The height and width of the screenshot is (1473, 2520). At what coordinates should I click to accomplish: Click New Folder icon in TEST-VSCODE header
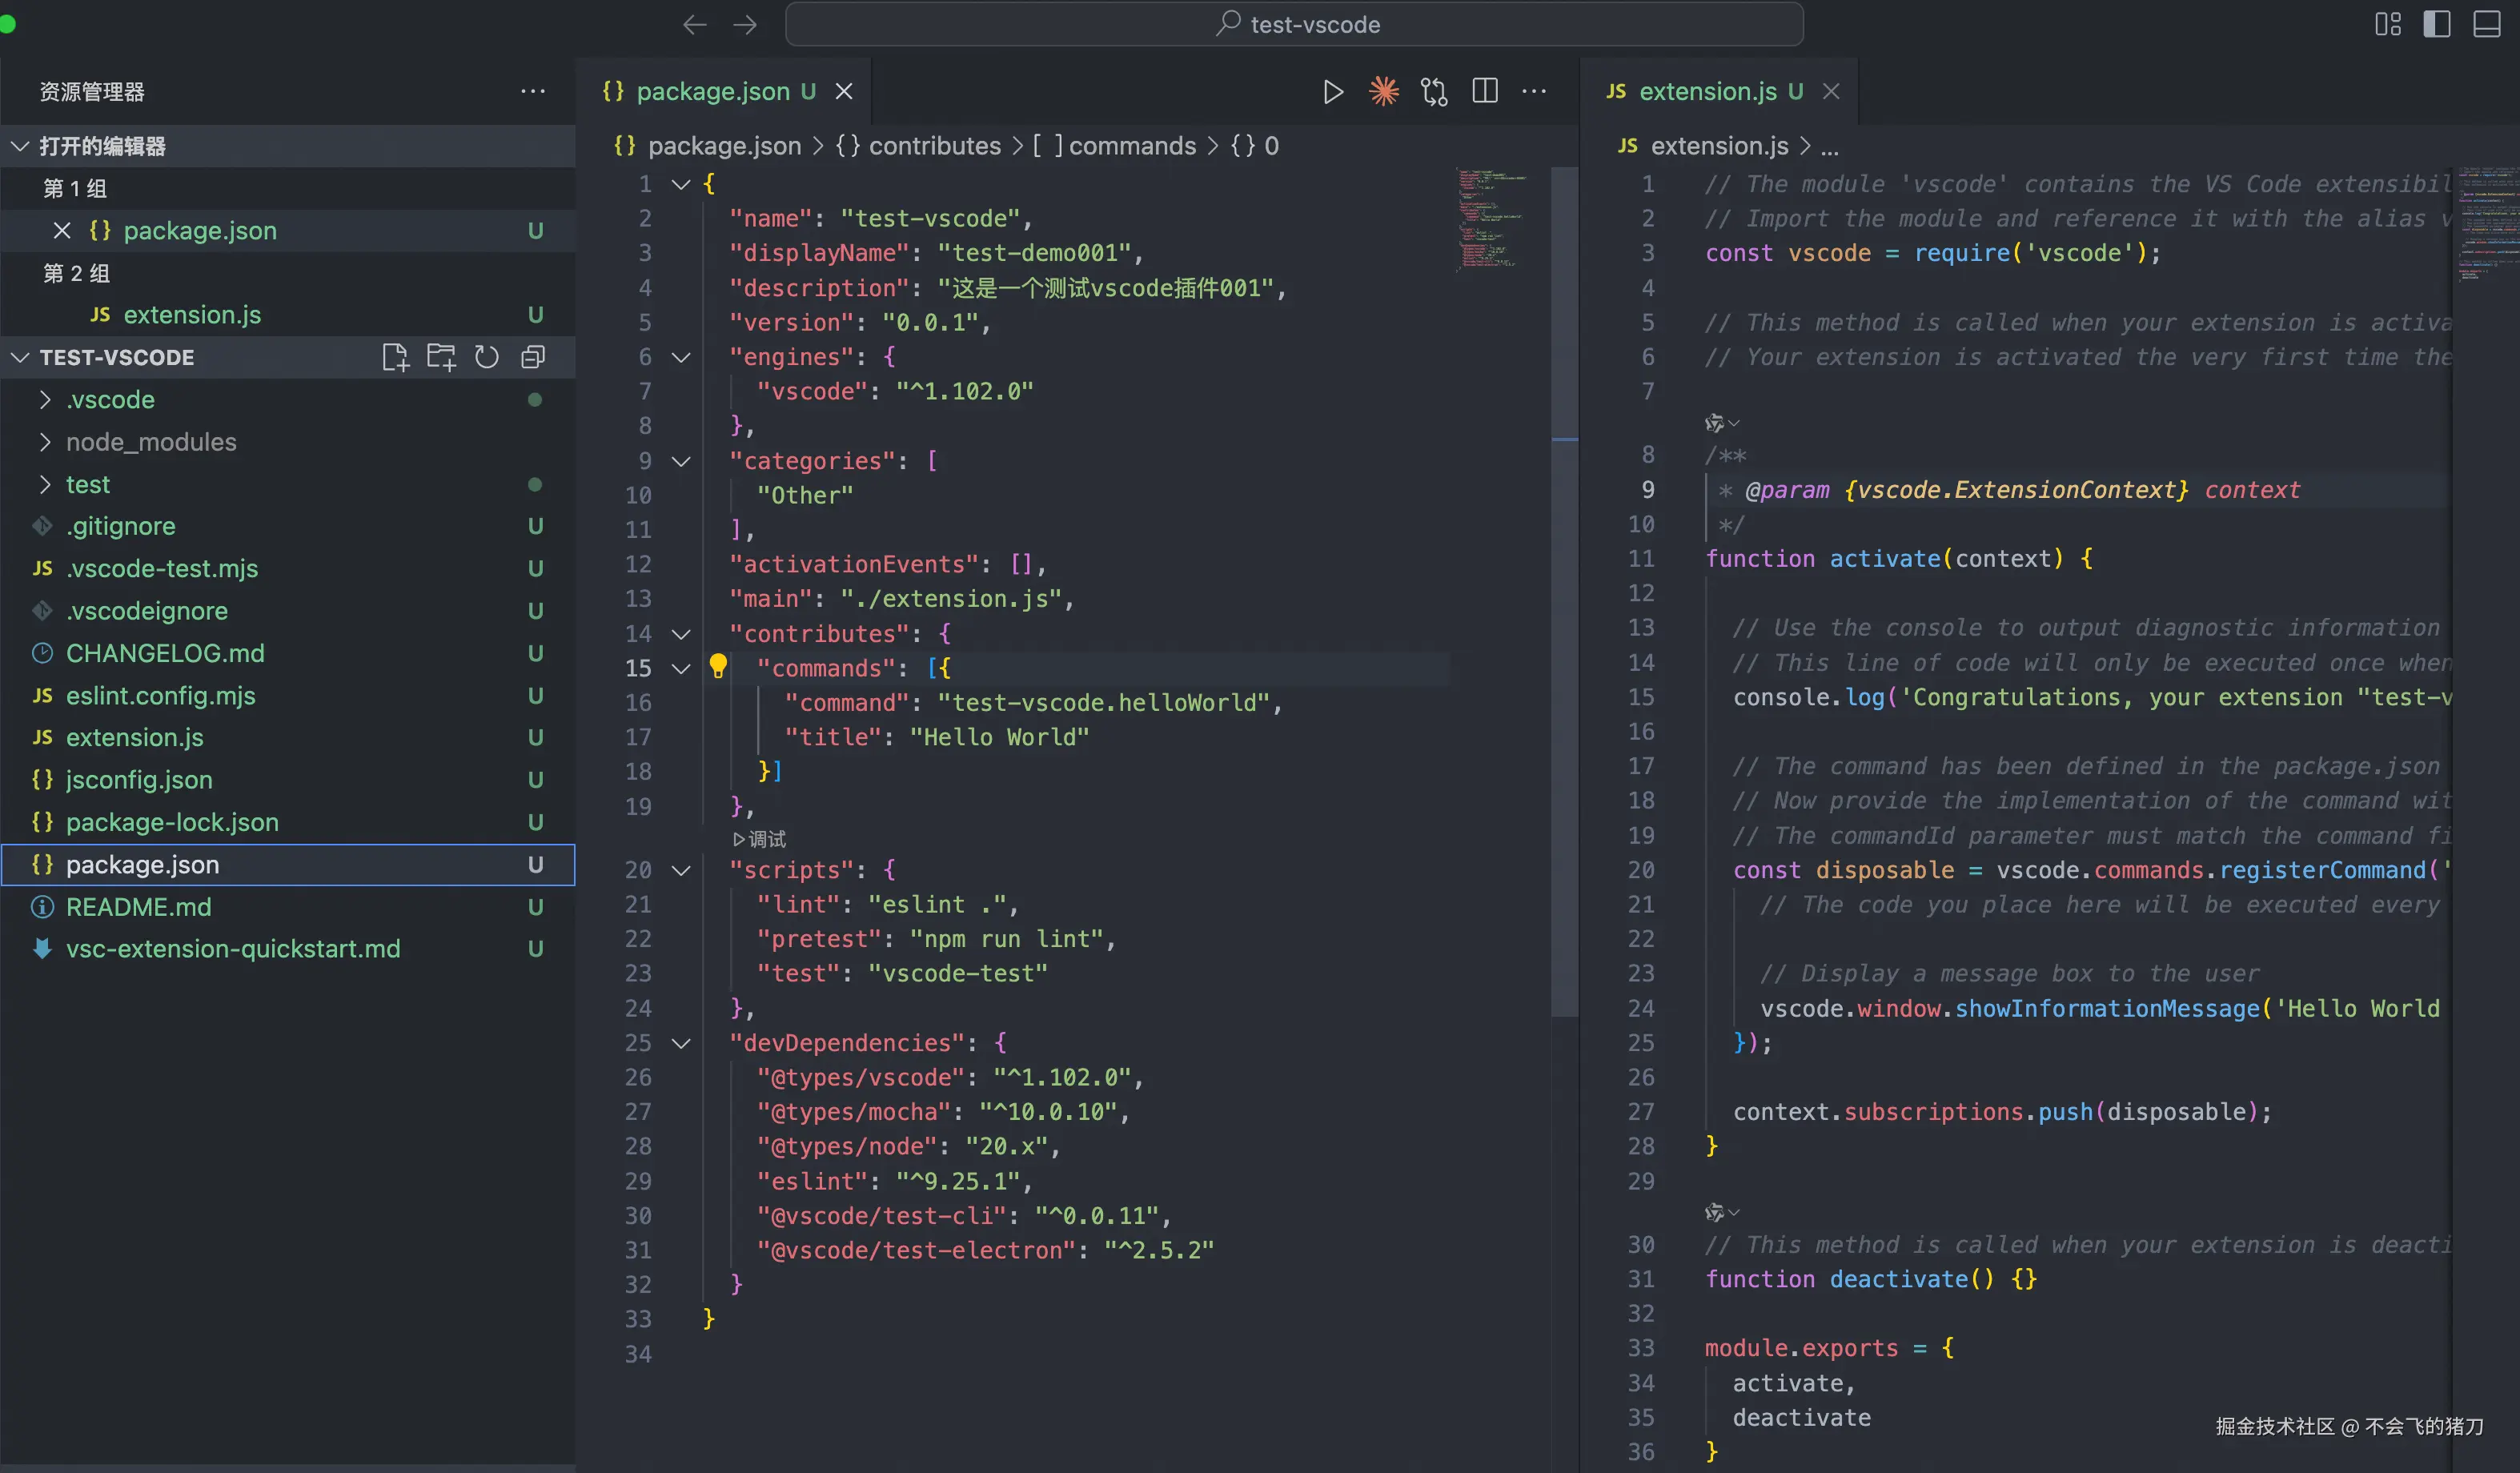pos(441,357)
